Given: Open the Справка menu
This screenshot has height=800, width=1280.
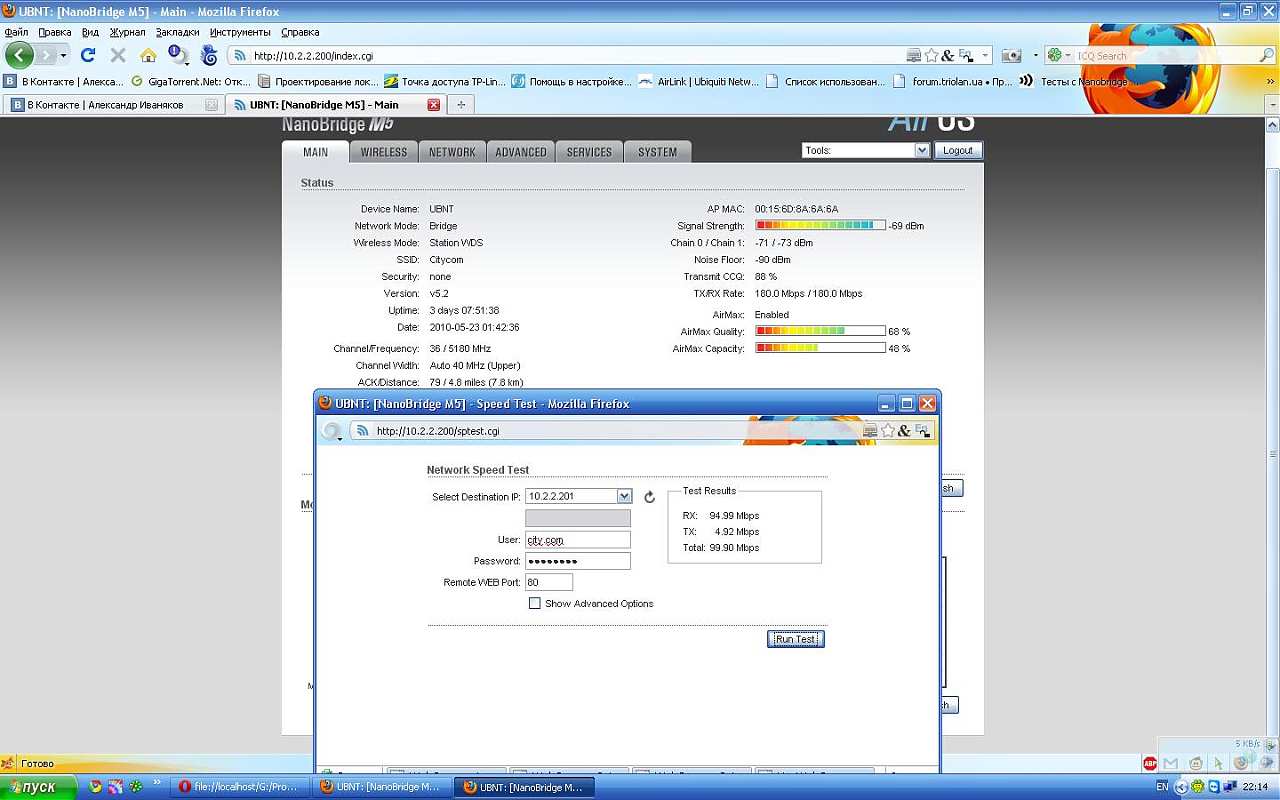Looking at the screenshot, I should coord(300,32).
